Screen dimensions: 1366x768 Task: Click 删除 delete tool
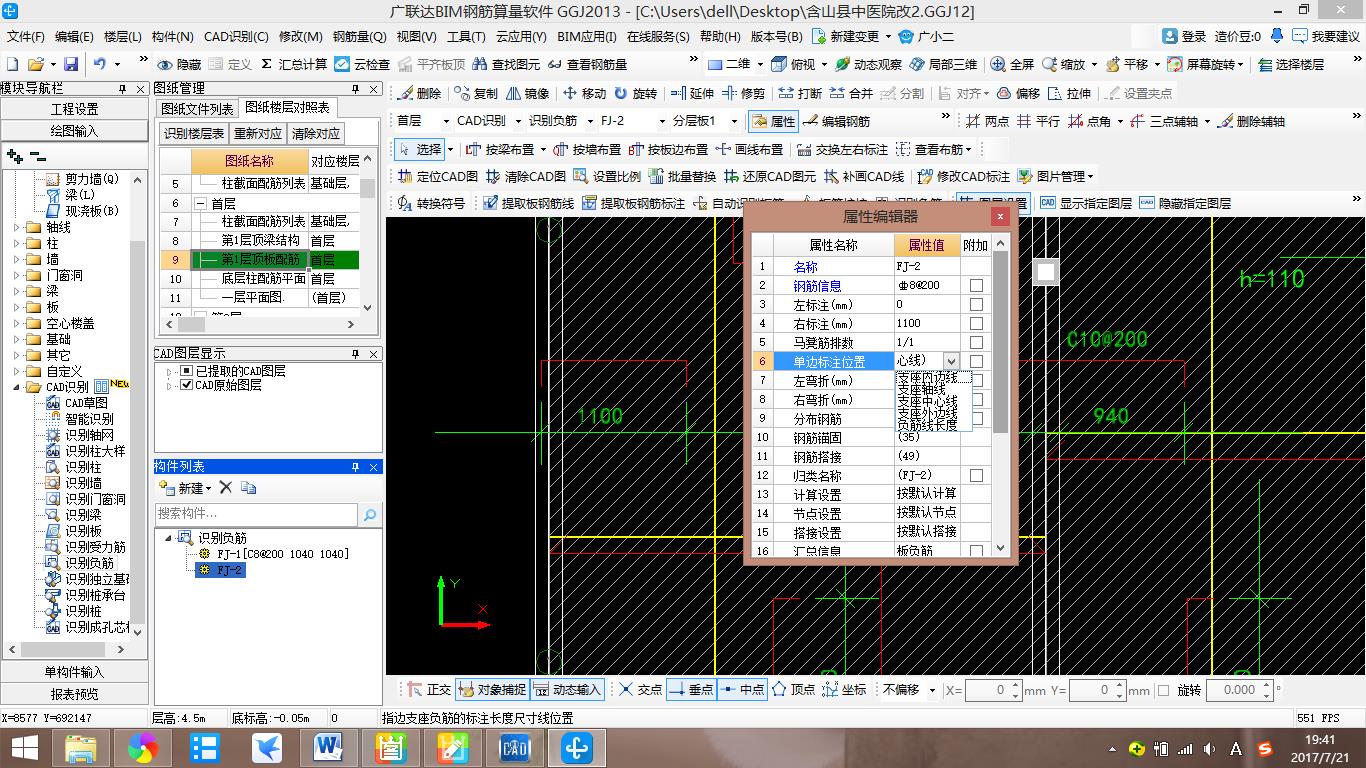coord(419,93)
